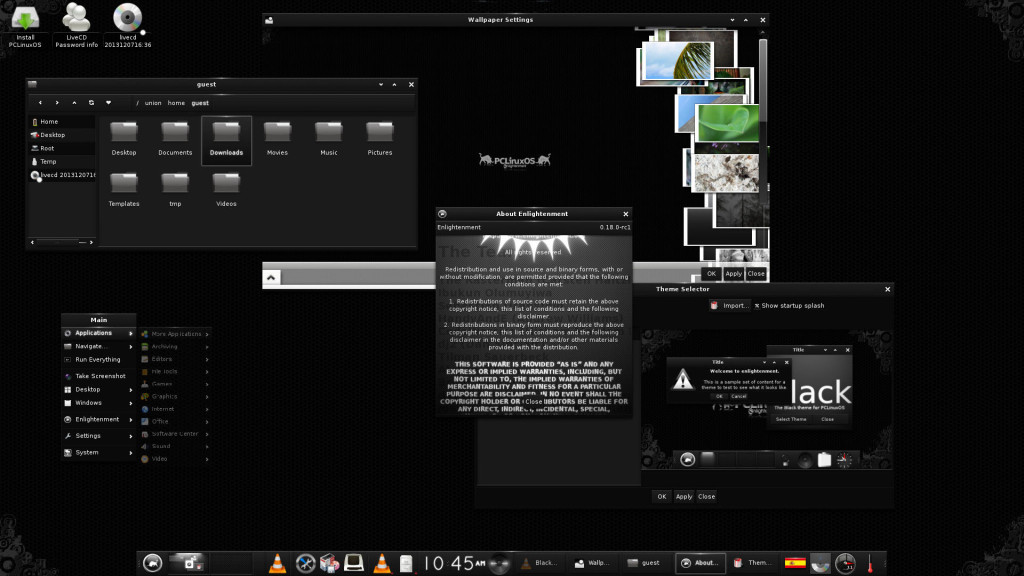Expand the Graphics applications category
This screenshot has height=576, width=1024.
tap(175, 396)
